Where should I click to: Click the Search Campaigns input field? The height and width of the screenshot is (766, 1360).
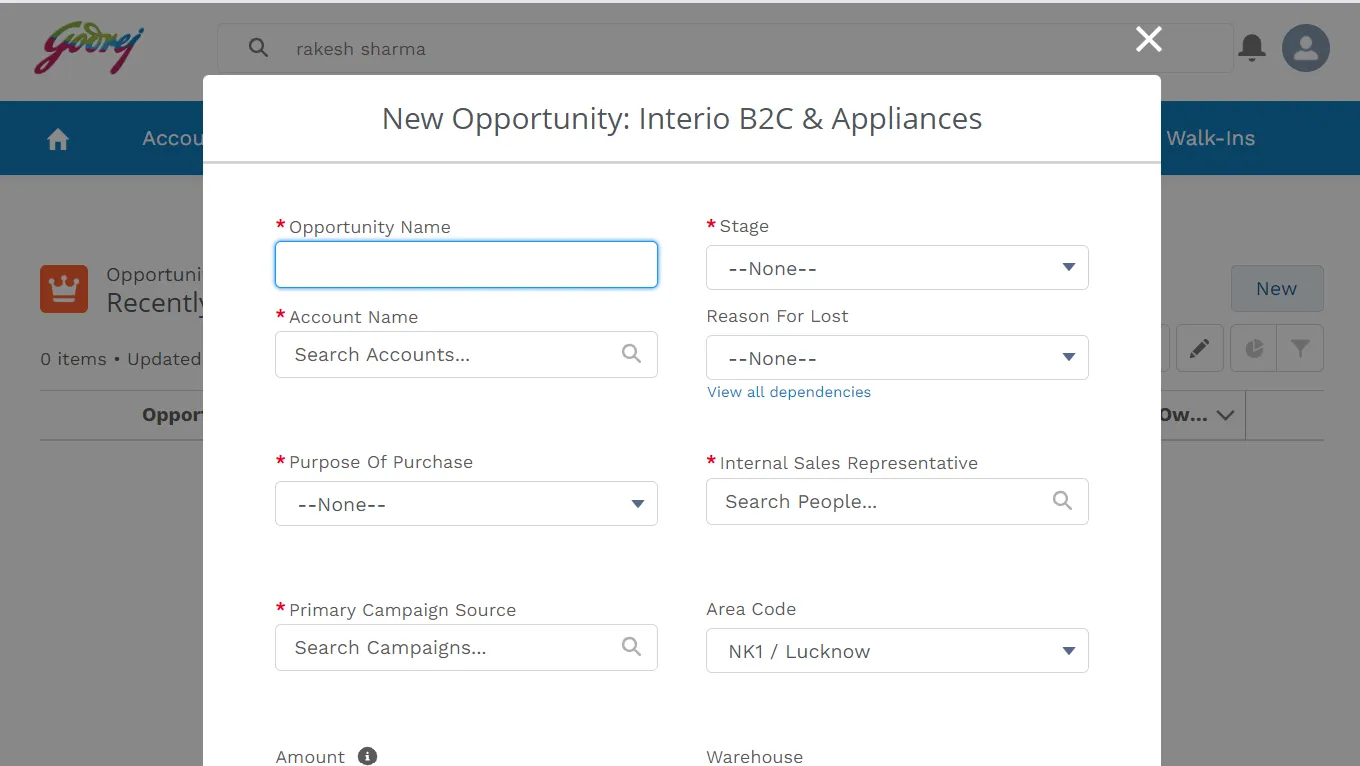[466, 648]
